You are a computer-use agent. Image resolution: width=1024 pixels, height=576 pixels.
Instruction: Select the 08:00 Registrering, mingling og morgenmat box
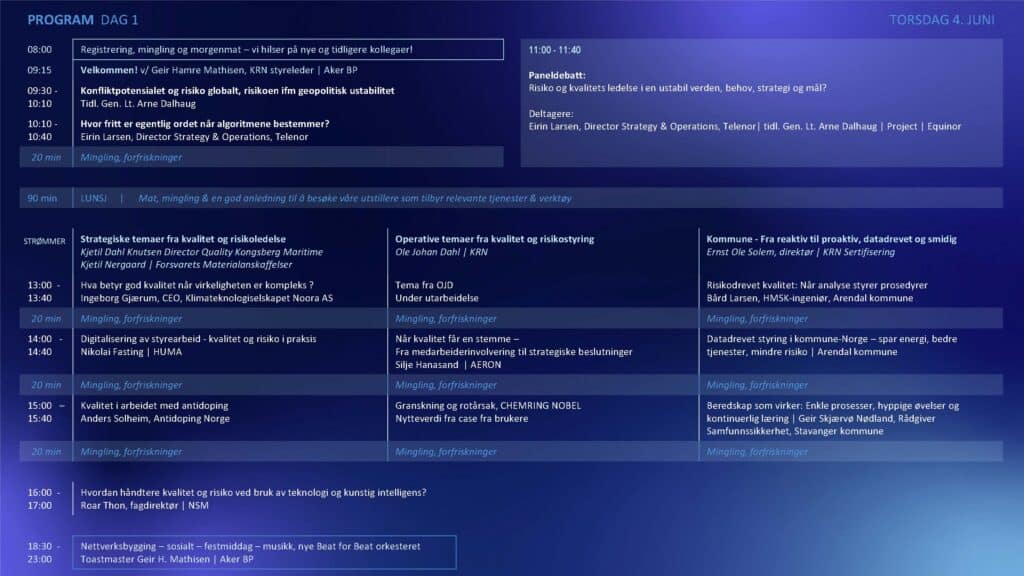tap(288, 49)
